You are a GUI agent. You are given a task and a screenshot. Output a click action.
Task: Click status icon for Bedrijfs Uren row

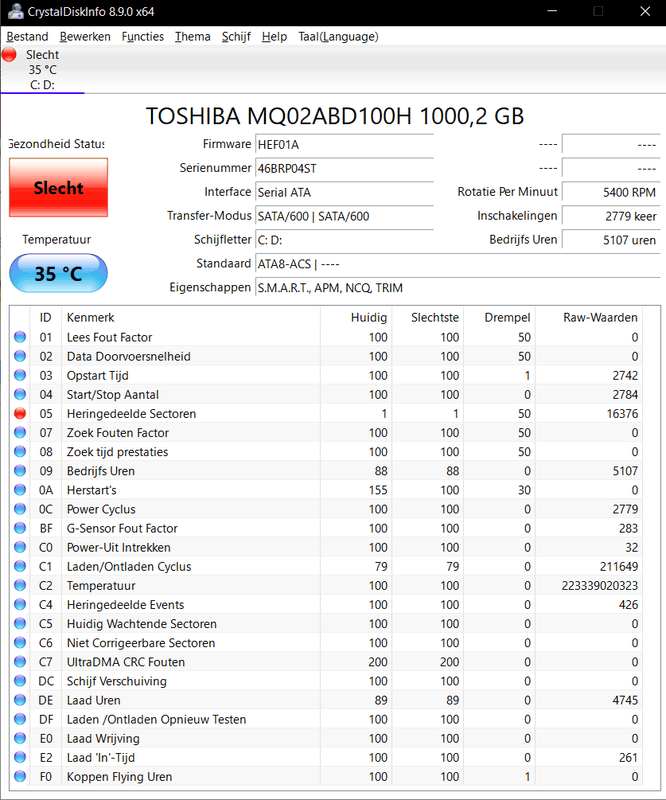(x=20, y=470)
